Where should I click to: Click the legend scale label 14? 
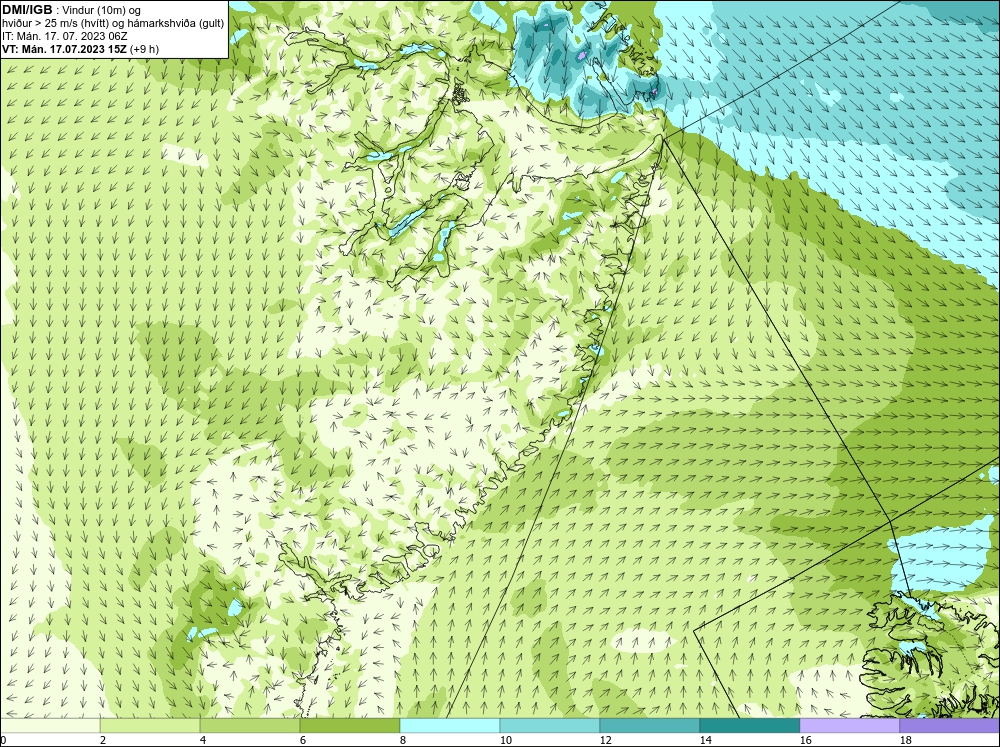point(705,740)
